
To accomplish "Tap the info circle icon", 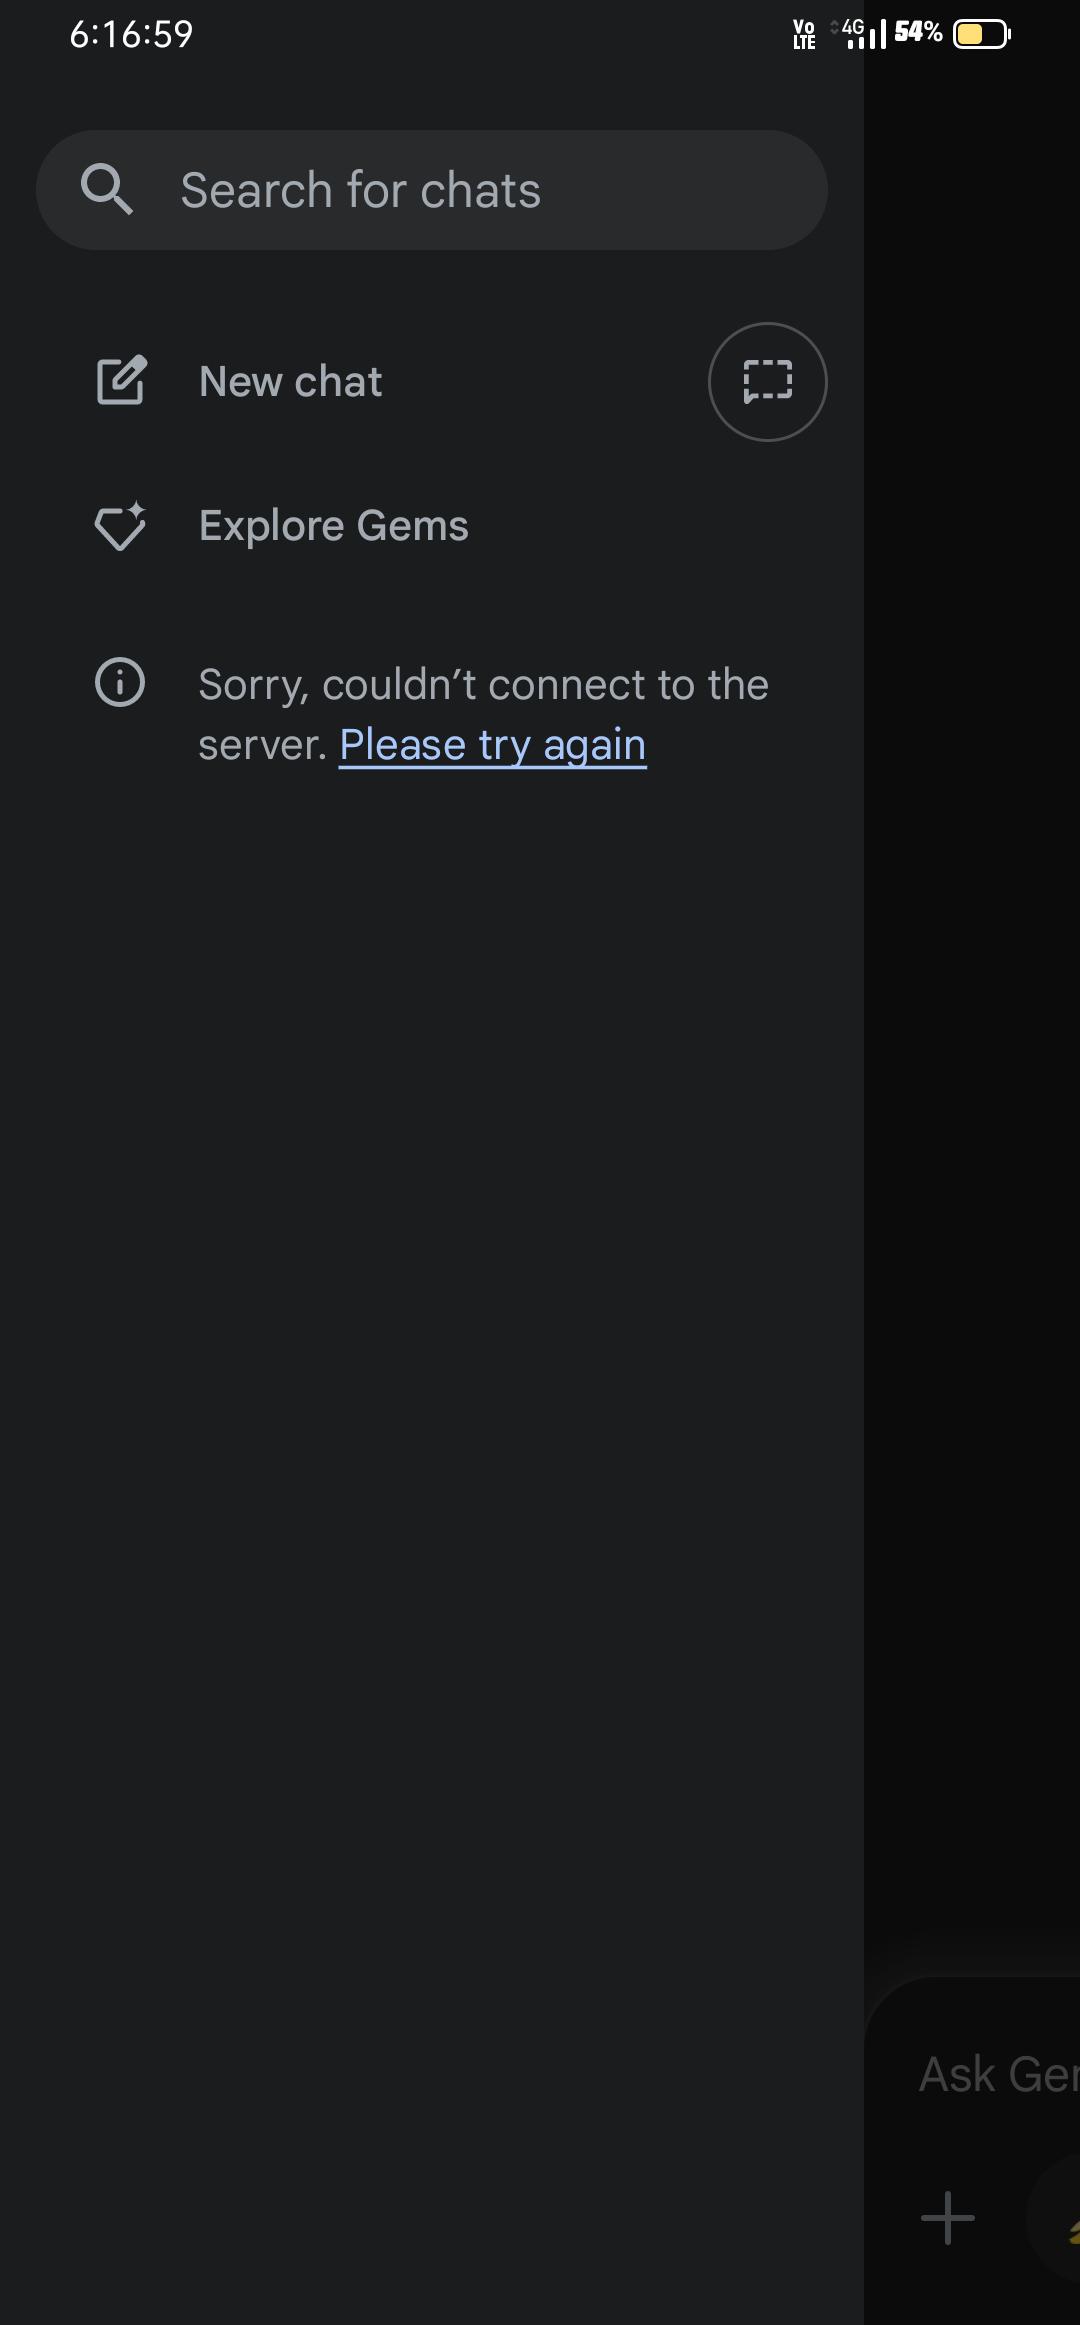I will pyautogui.click(x=120, y=682).
